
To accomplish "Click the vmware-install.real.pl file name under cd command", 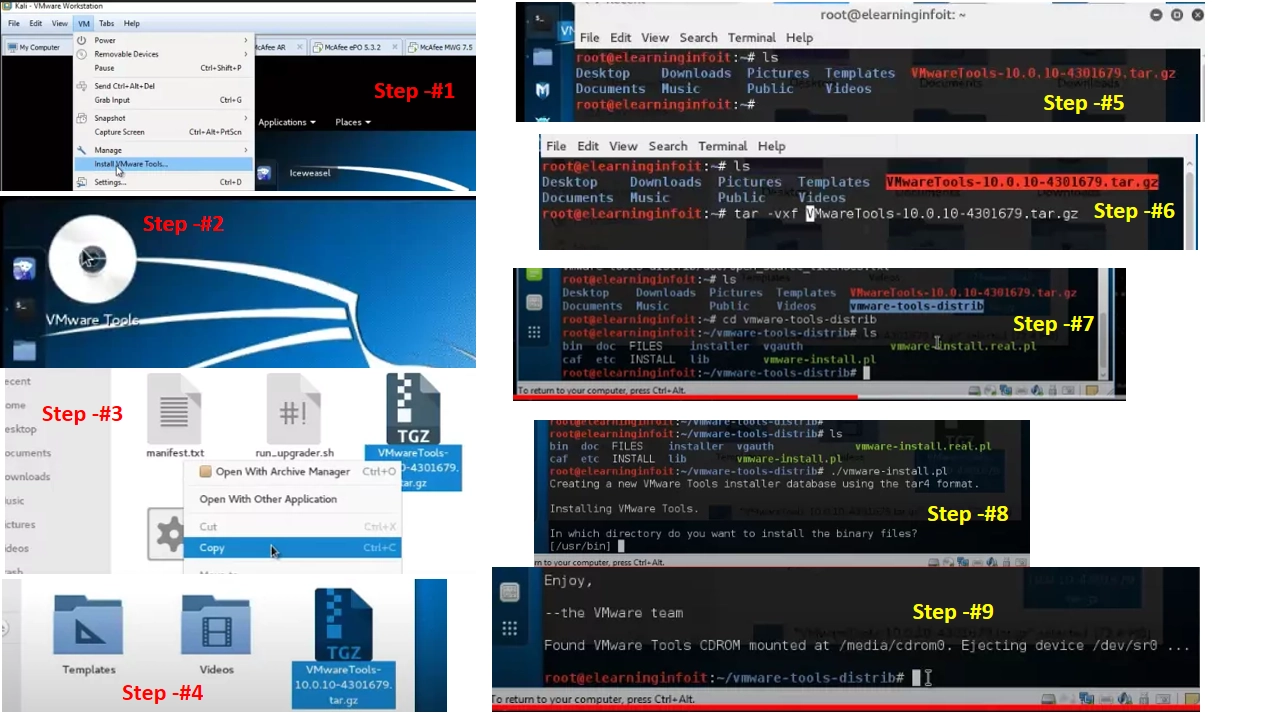I will [962, 346].
